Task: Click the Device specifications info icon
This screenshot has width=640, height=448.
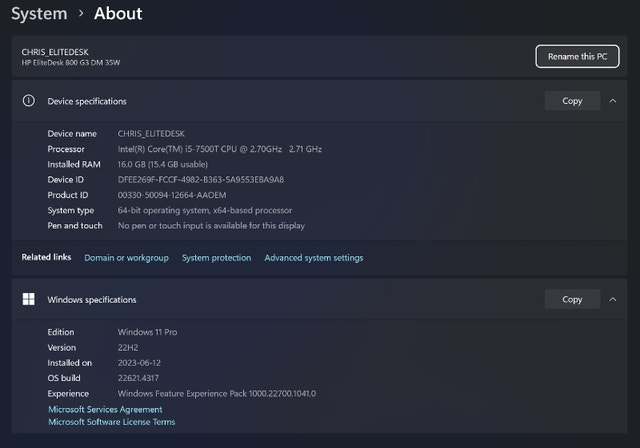Action: click(29, 101)
